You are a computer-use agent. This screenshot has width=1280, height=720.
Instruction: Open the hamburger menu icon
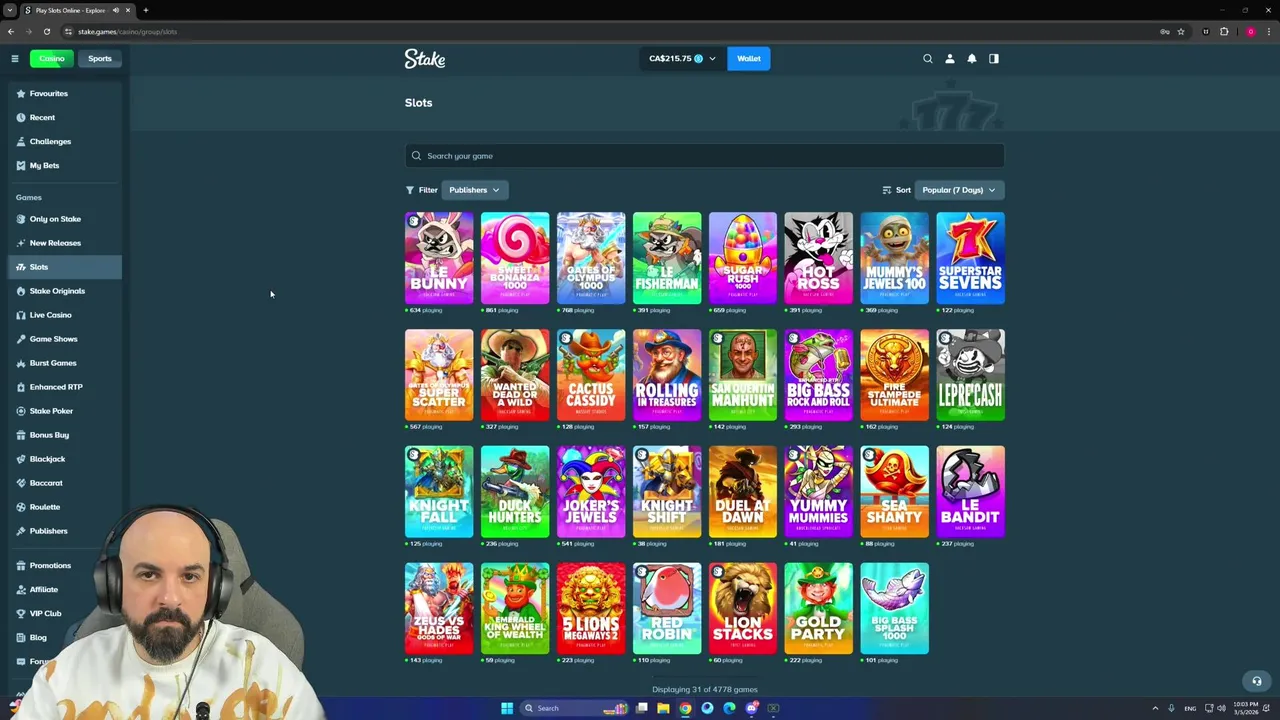pyautogui.click(x=15, y=59)
